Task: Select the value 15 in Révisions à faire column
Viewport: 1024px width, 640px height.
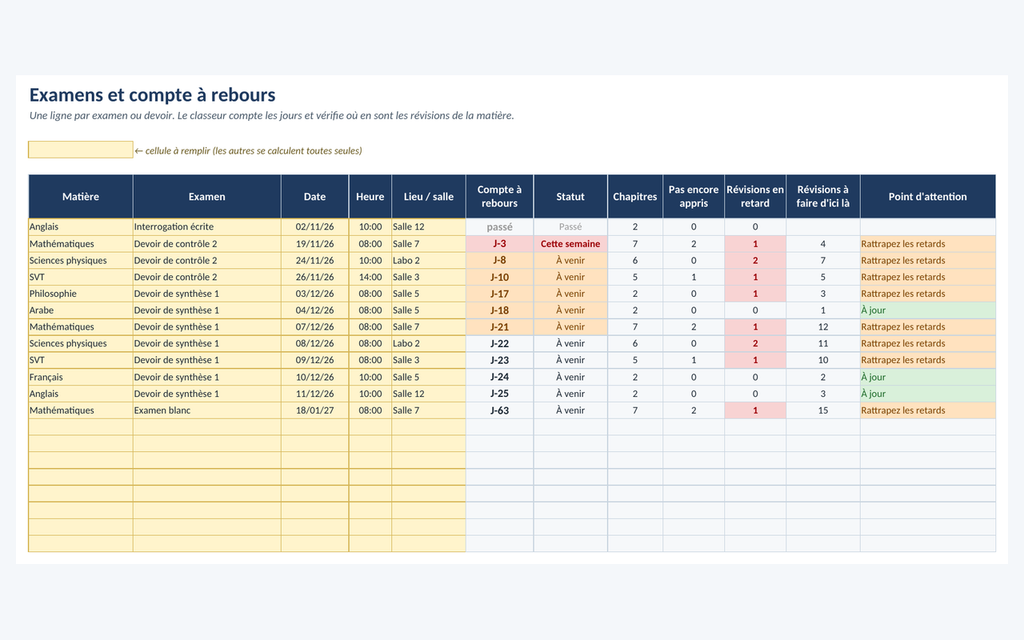Action: [823, 410]
